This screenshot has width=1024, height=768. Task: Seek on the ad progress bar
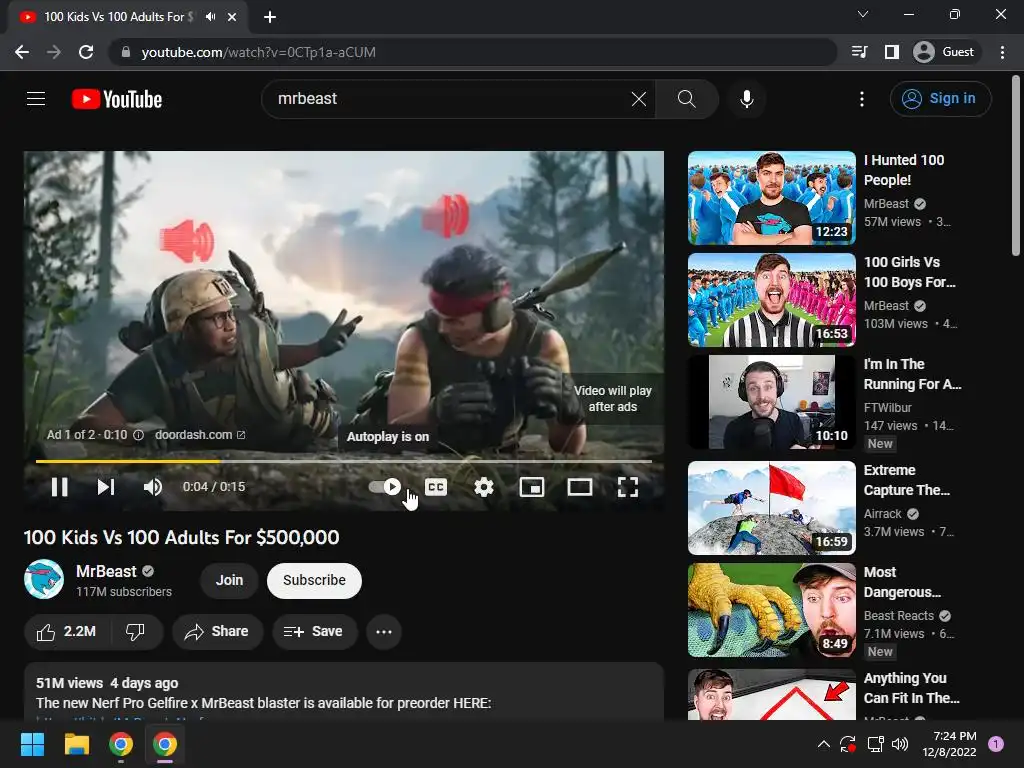tap(344, 461)
